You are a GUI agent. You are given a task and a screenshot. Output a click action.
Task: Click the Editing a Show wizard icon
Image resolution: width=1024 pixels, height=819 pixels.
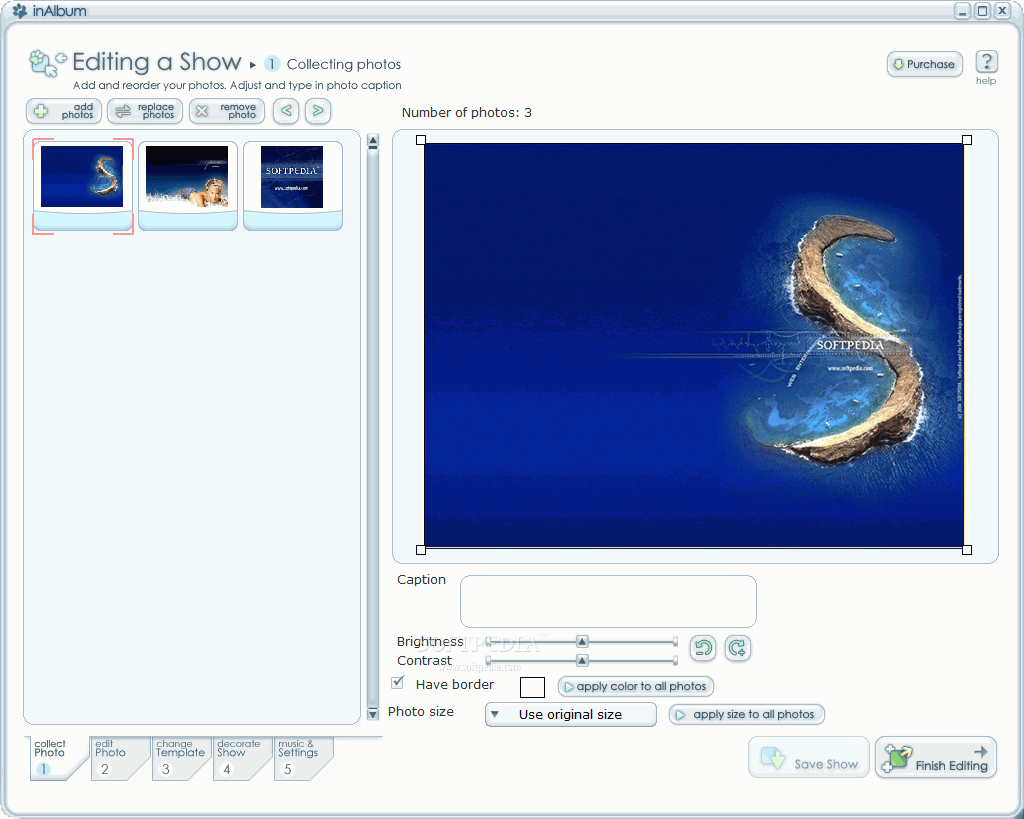click(48, 63)
